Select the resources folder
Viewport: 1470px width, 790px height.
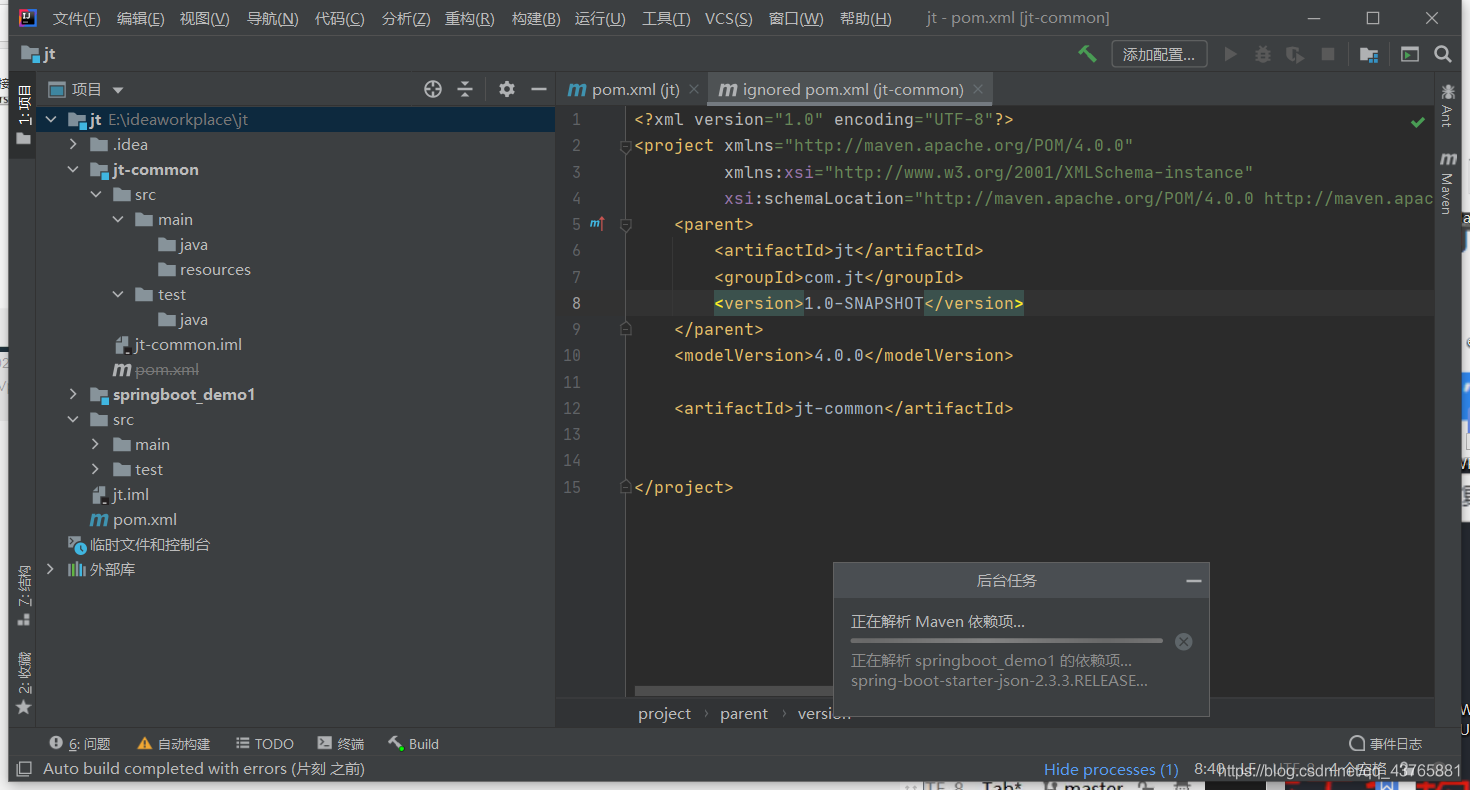pyautogui.click(x=204, y=270)
